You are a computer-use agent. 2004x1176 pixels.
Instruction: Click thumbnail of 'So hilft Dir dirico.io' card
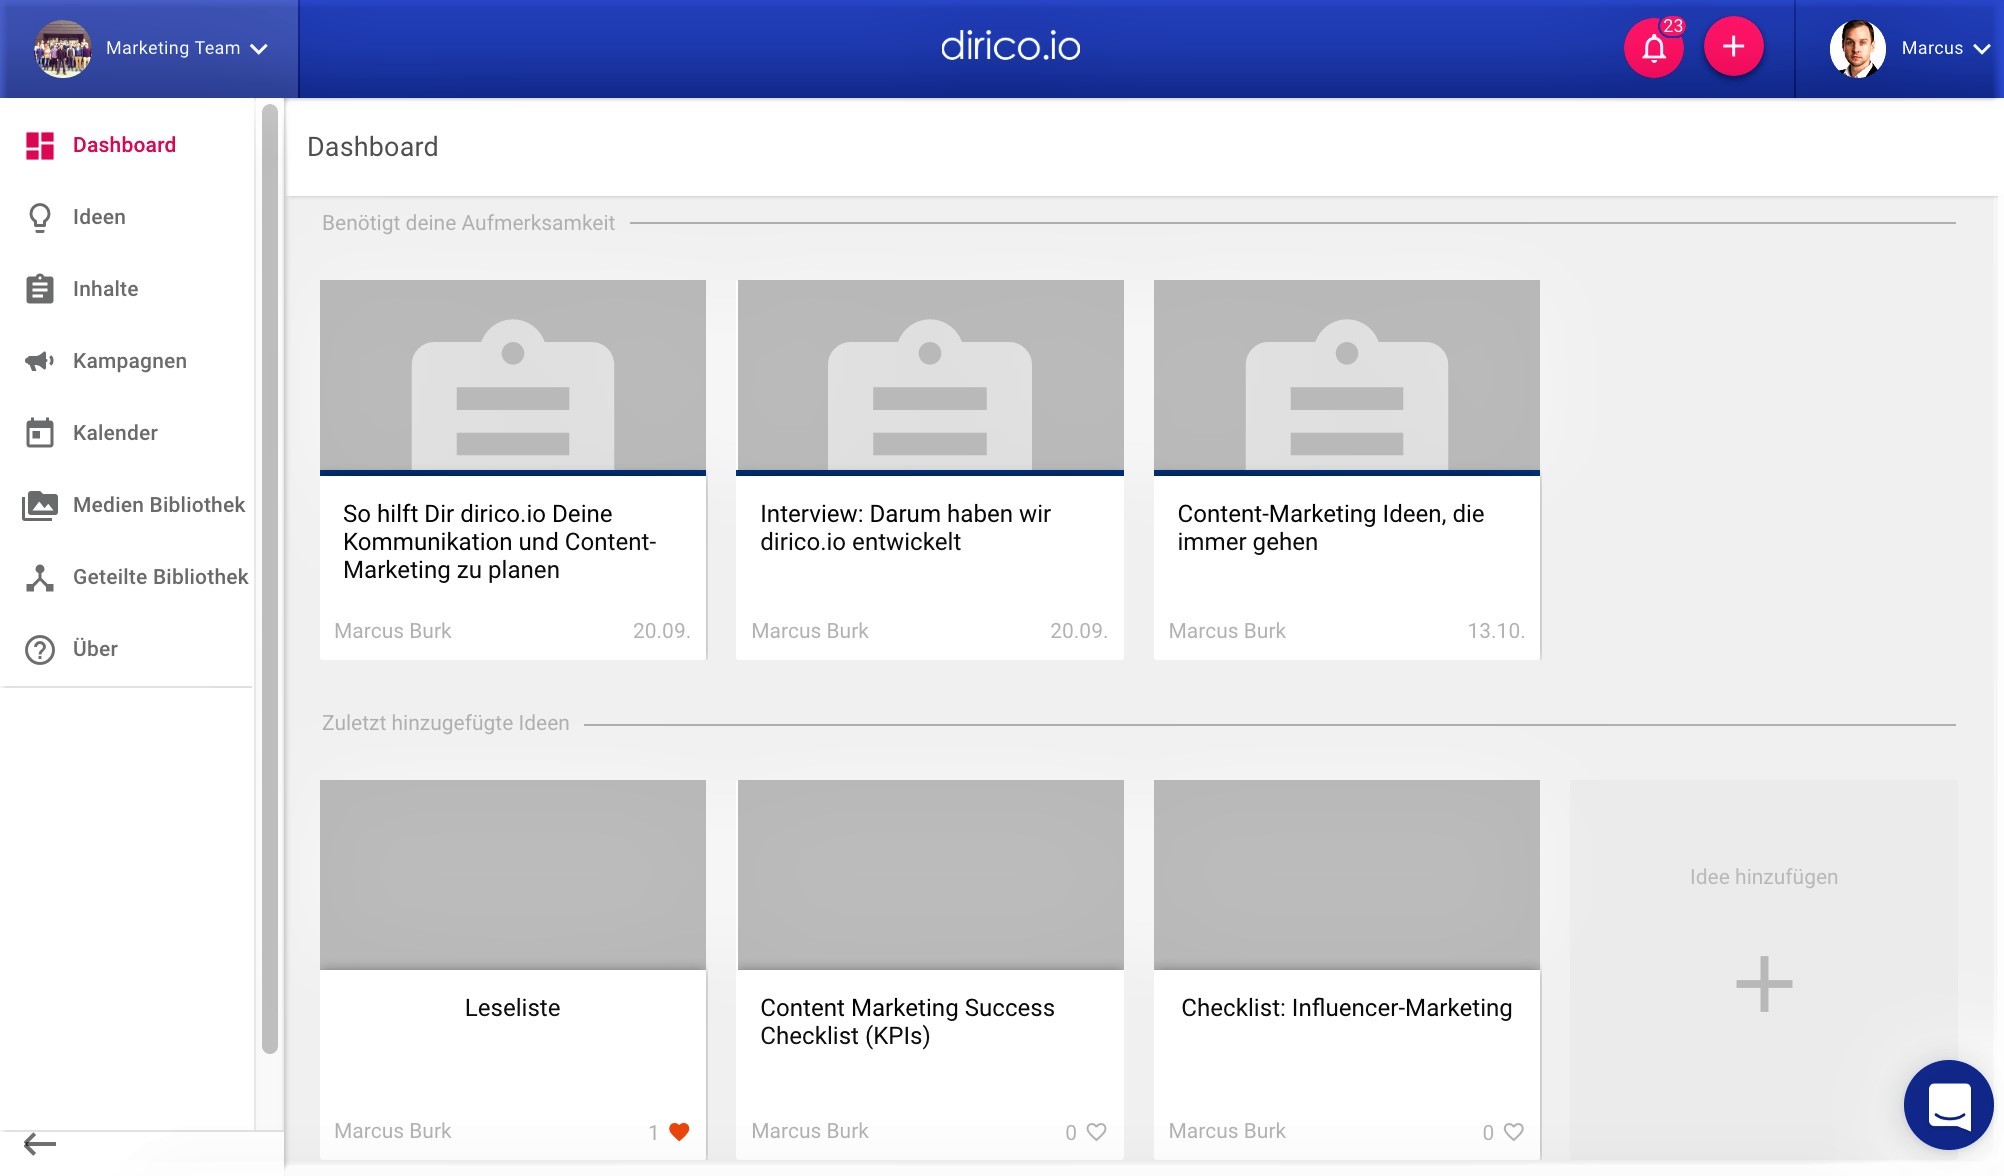click(513, 375)
